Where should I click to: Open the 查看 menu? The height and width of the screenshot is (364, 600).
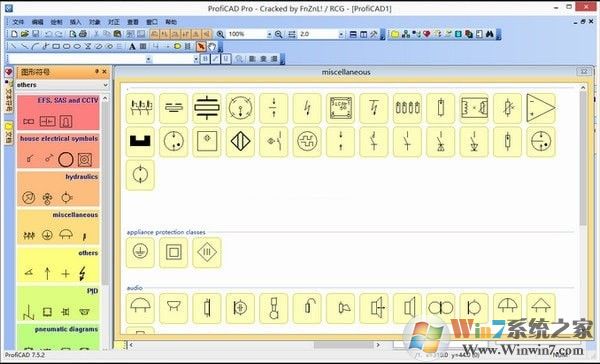pyautogui.click(x=133, y=22)
